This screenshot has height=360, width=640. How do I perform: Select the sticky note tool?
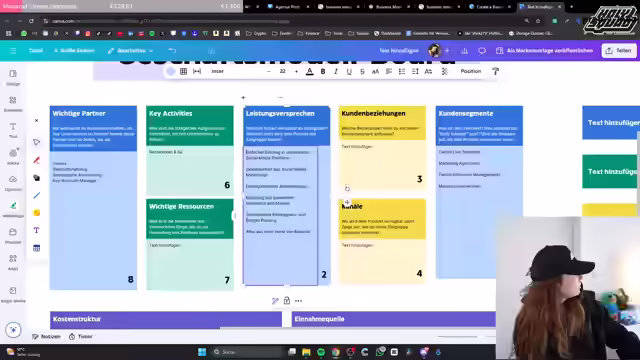point(36,213)
